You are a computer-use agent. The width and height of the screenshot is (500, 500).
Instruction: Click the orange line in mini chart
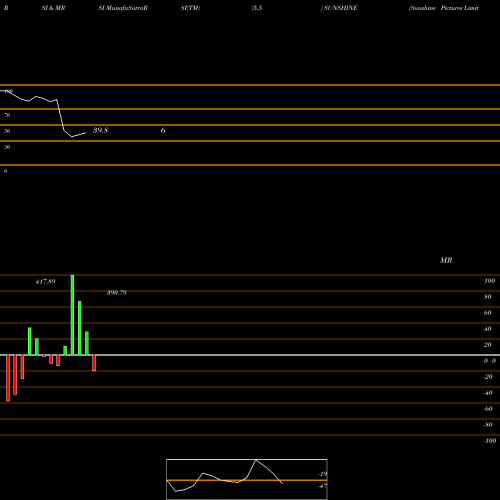point(247,480)
